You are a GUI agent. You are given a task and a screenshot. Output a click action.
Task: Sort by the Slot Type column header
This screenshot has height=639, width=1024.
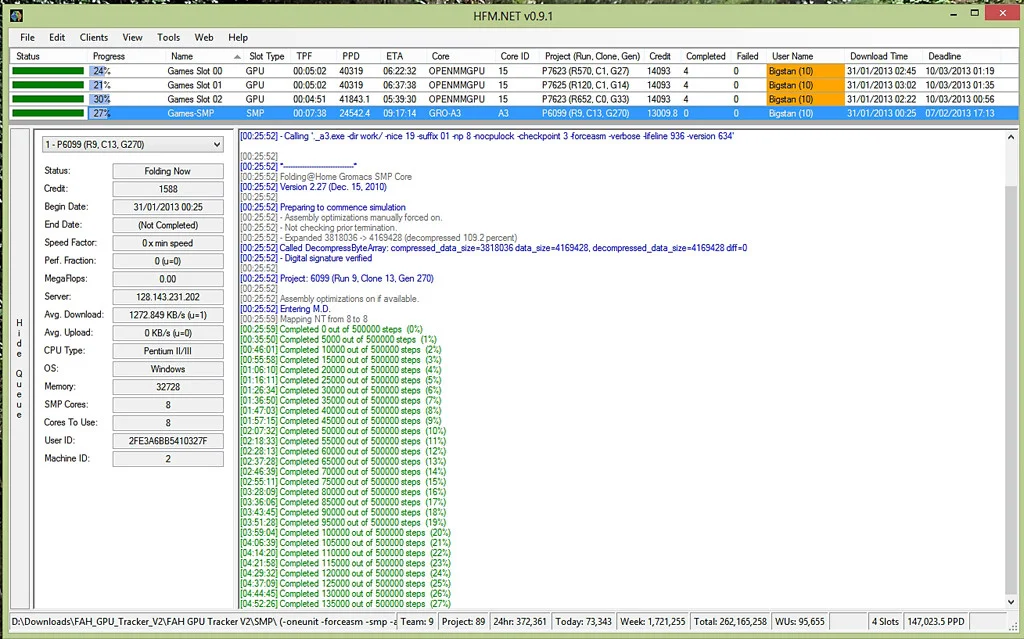(x=266, y=56)
